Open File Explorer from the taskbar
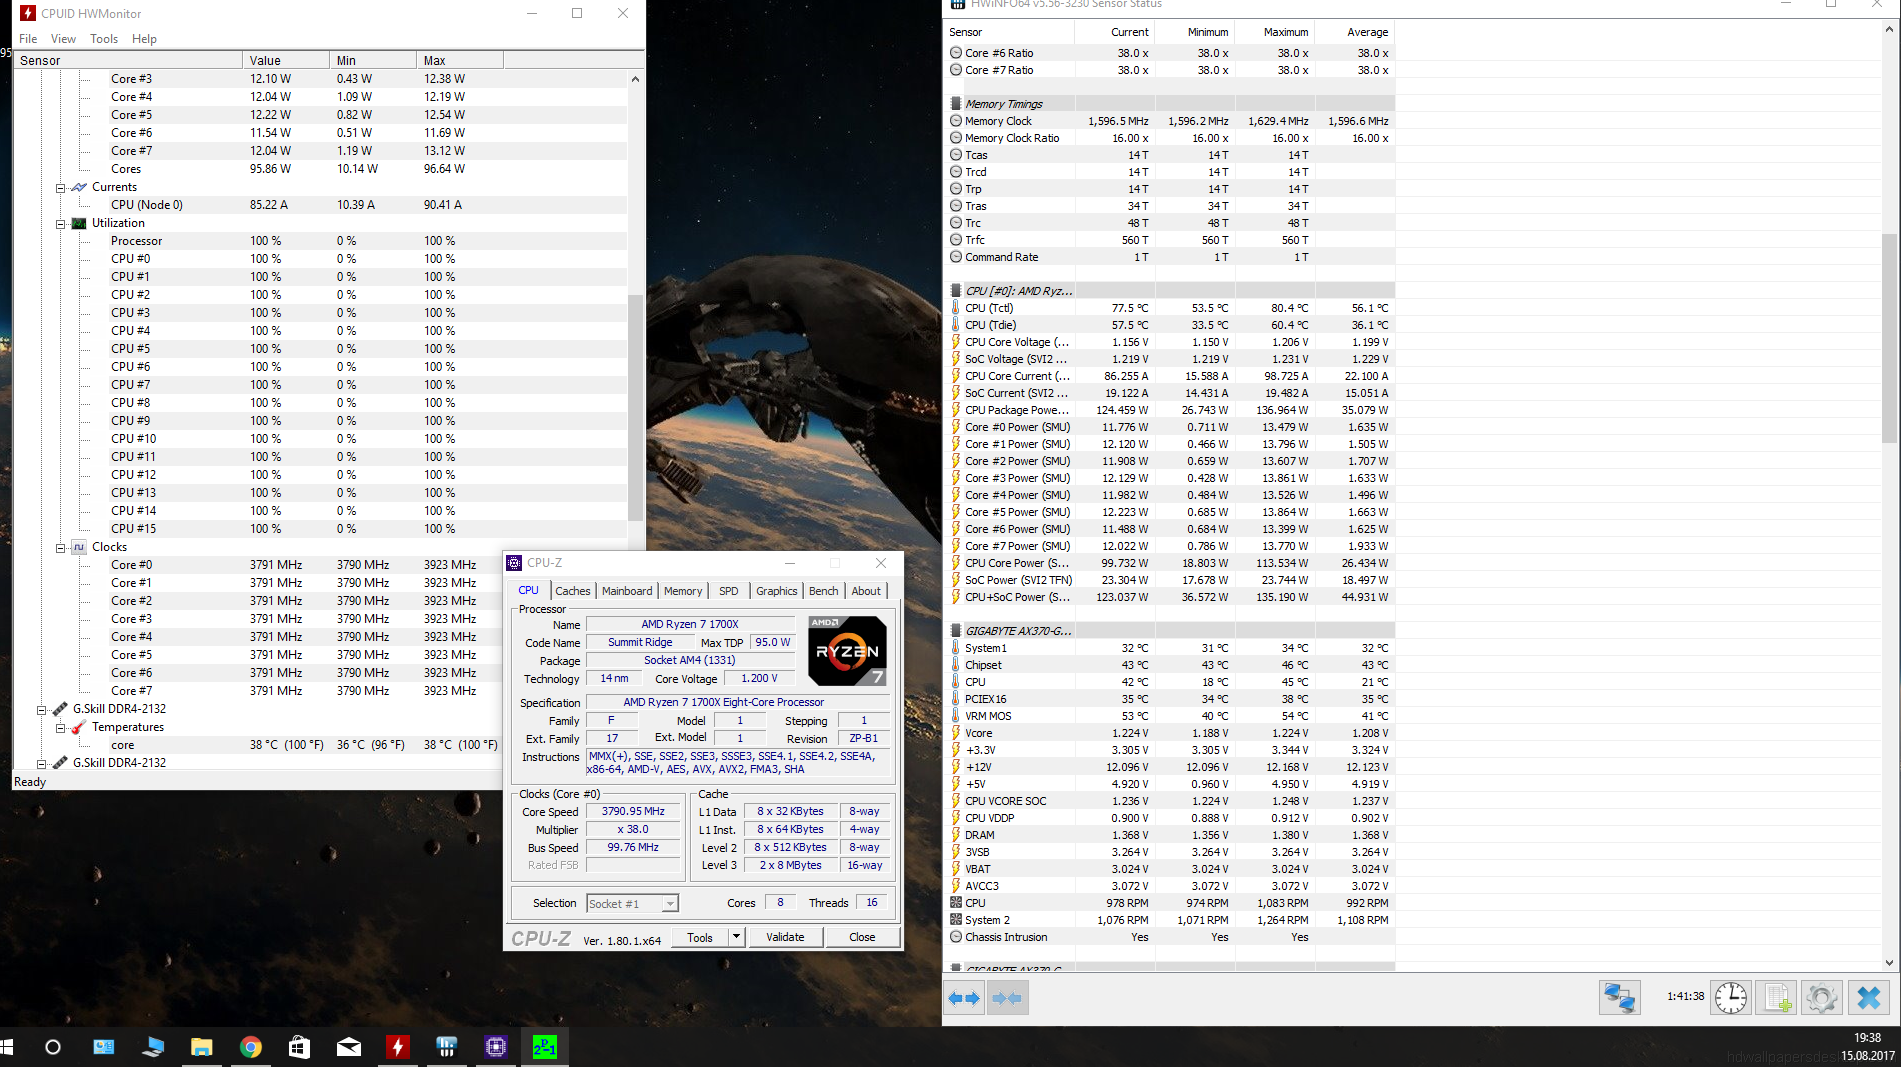This screenshot has height=1067, width=1901. [202, 1047]
